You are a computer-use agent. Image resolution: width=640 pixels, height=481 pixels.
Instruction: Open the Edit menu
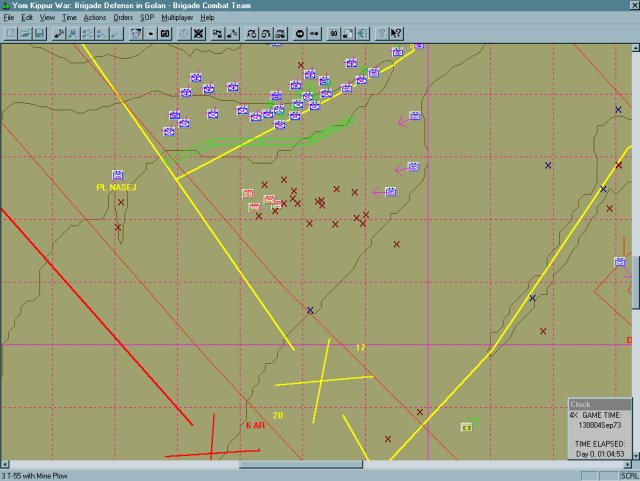click(x=27, y=18)
